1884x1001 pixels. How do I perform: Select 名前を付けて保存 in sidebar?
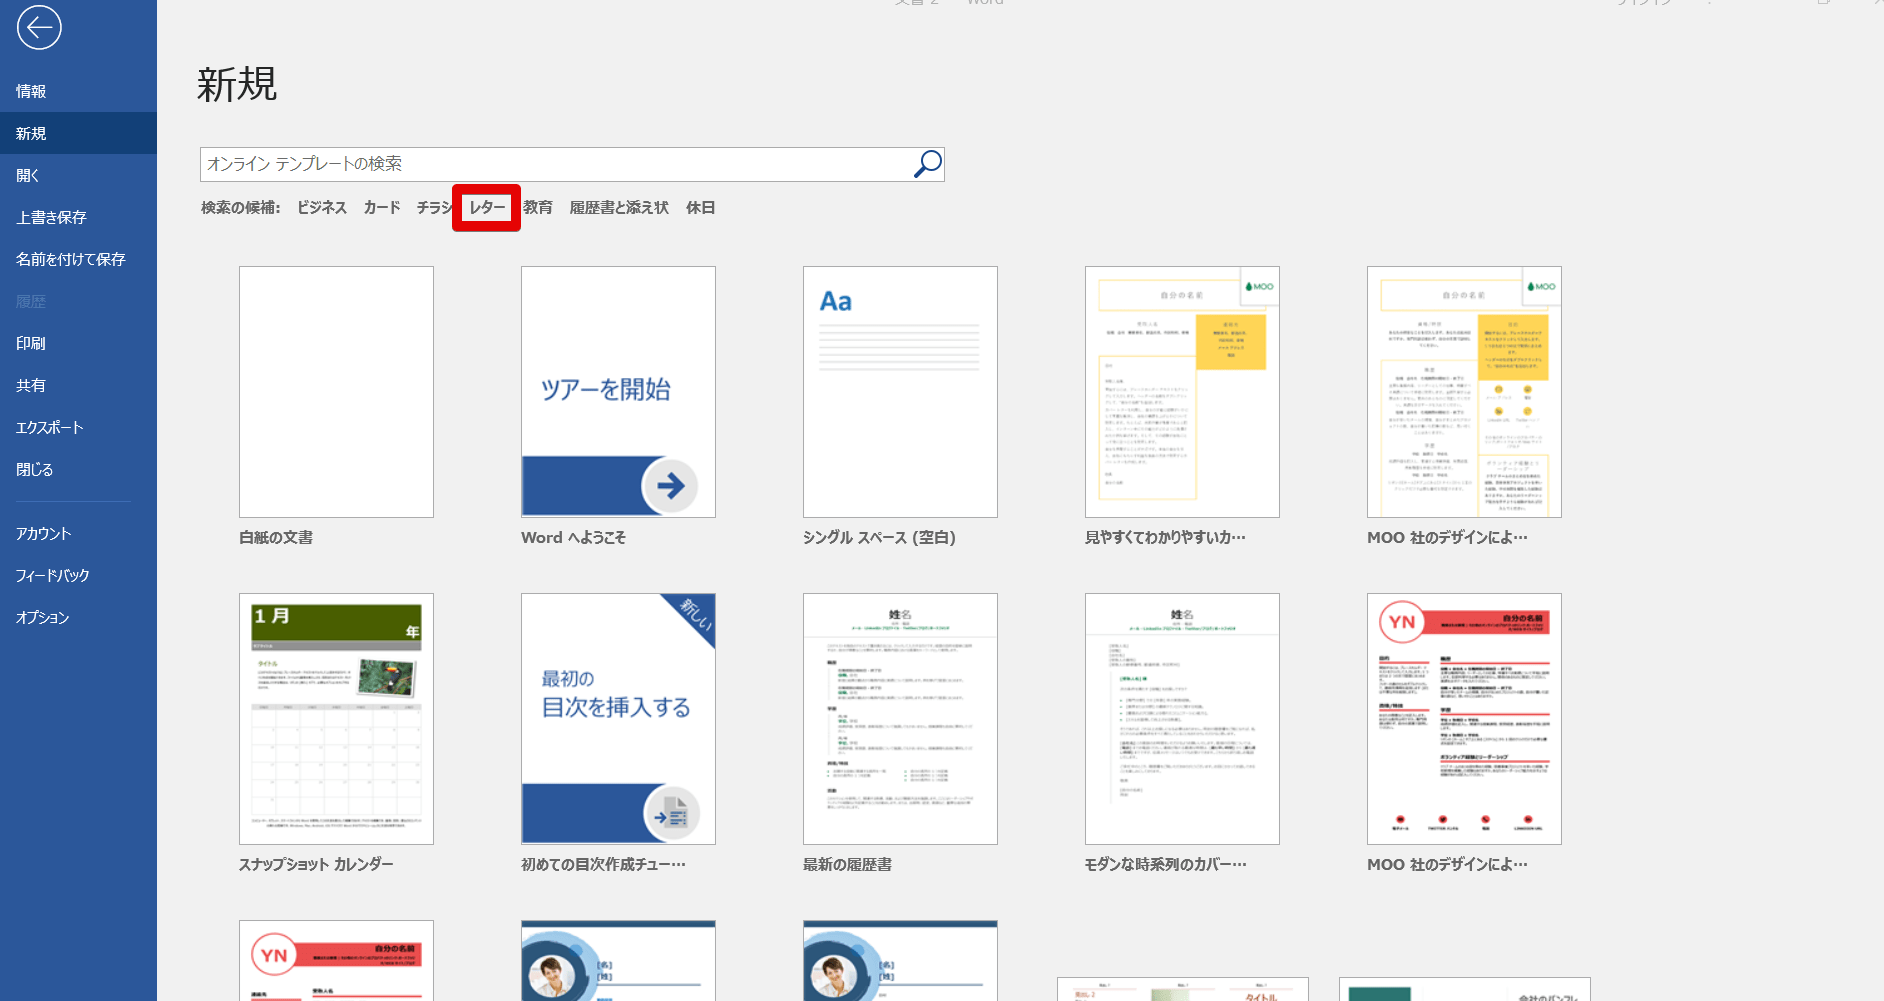tap(71, 260)
